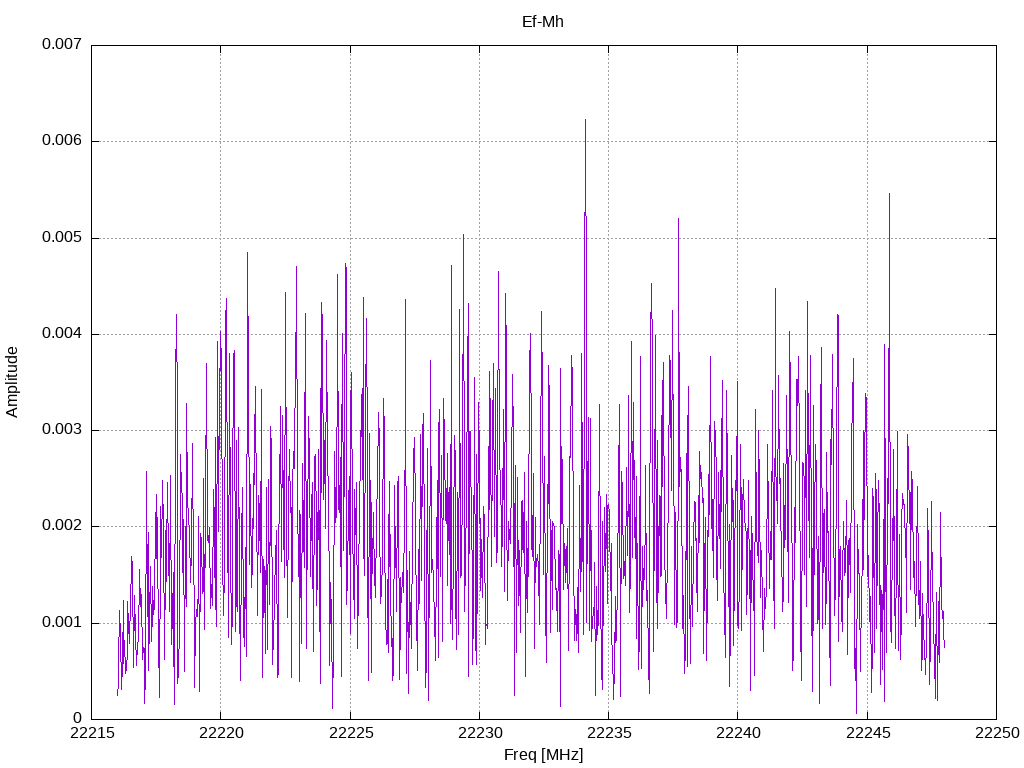This screenshot has width=1024, height=768.
Task: Click the y-axis value 0.007
Action: coord(62,44)
